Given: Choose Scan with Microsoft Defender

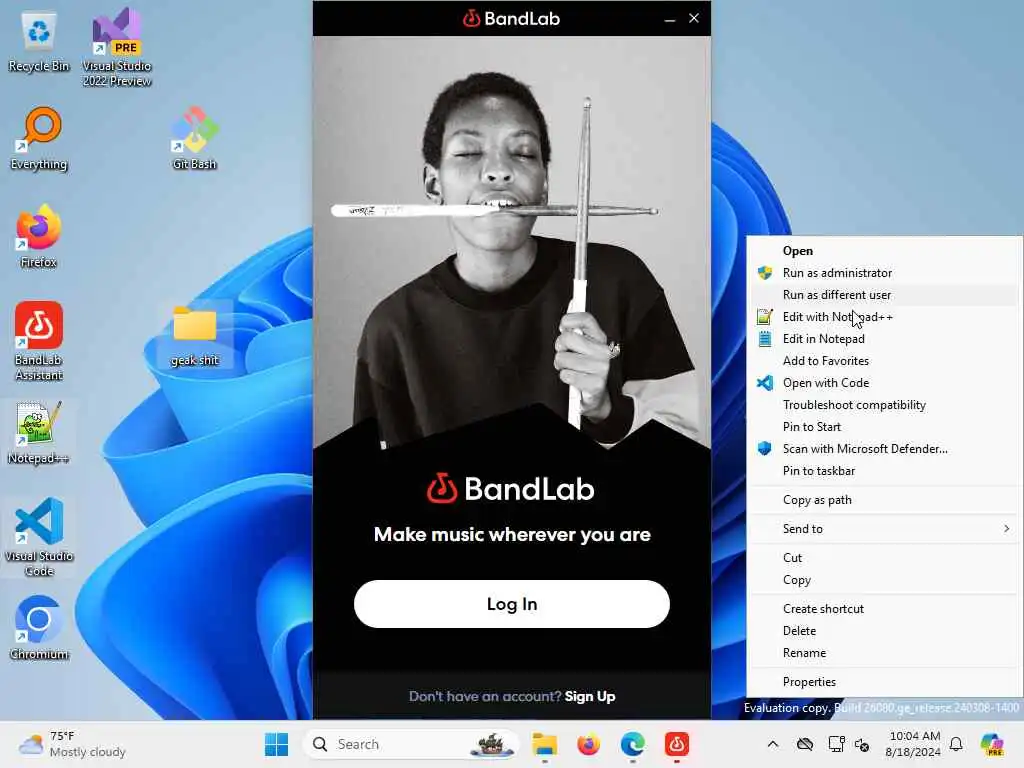Looking at the screenshot, I should coord(884,449).
